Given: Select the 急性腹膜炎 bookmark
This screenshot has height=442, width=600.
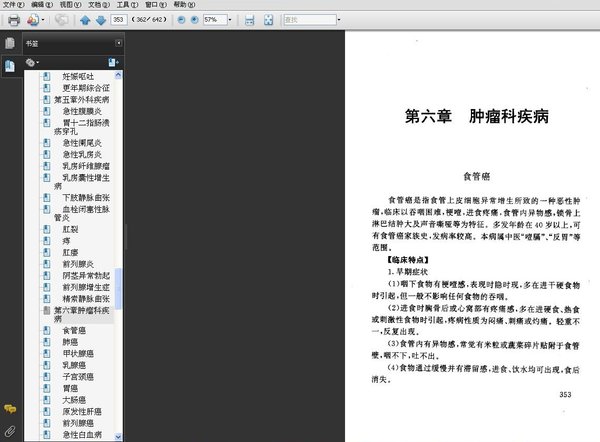Looking at the screenshot, I should pos(82,111).
